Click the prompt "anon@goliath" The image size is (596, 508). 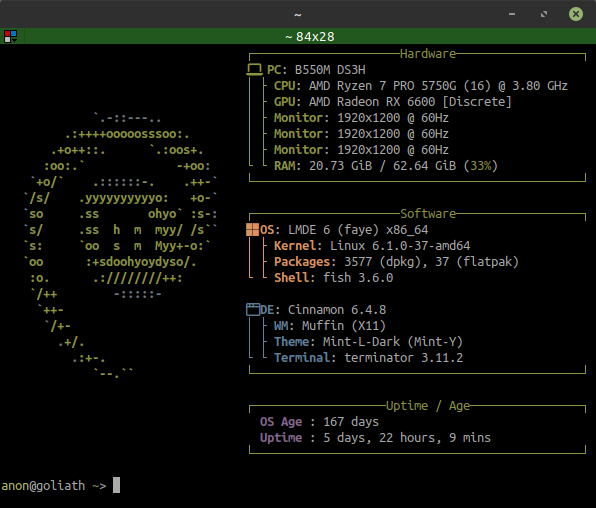pyautogui.click(x=43, y=486)
